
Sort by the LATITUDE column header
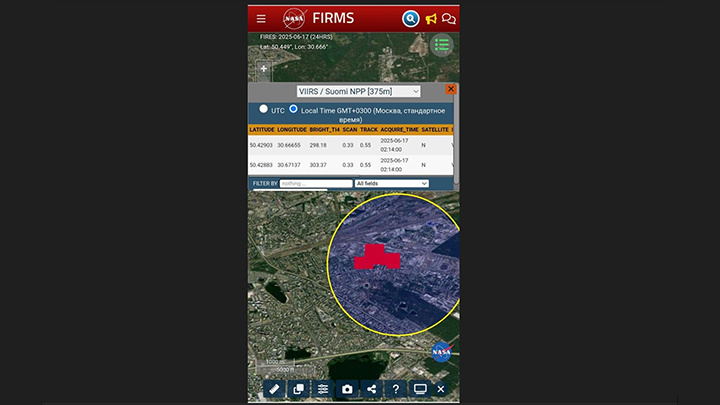click(262, 129)
